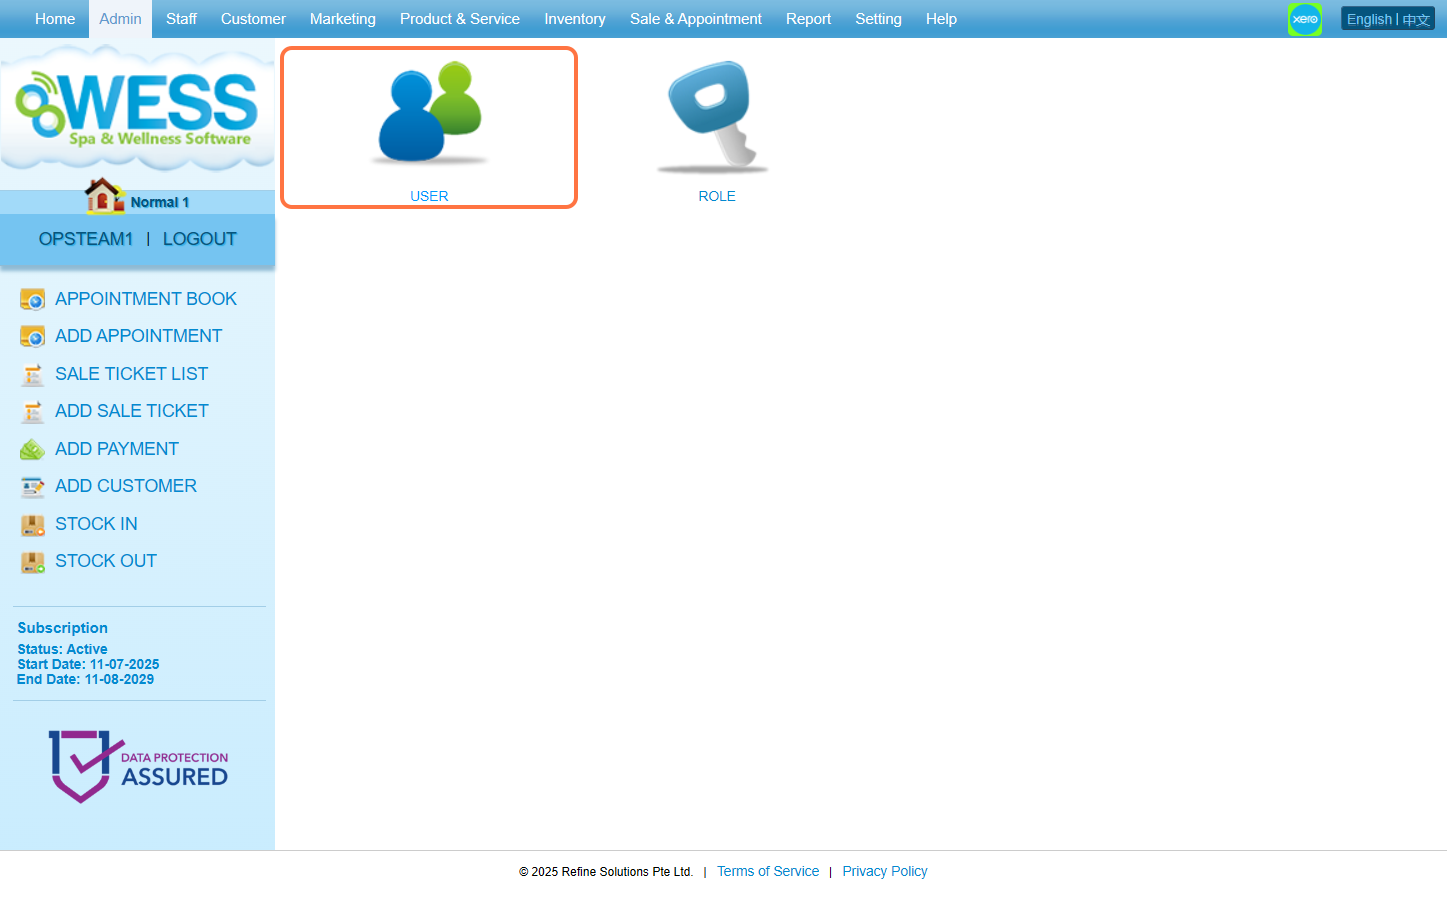Click the Xero integration icon
The width and height of the screenshot is (1447, 912).
1304,19
